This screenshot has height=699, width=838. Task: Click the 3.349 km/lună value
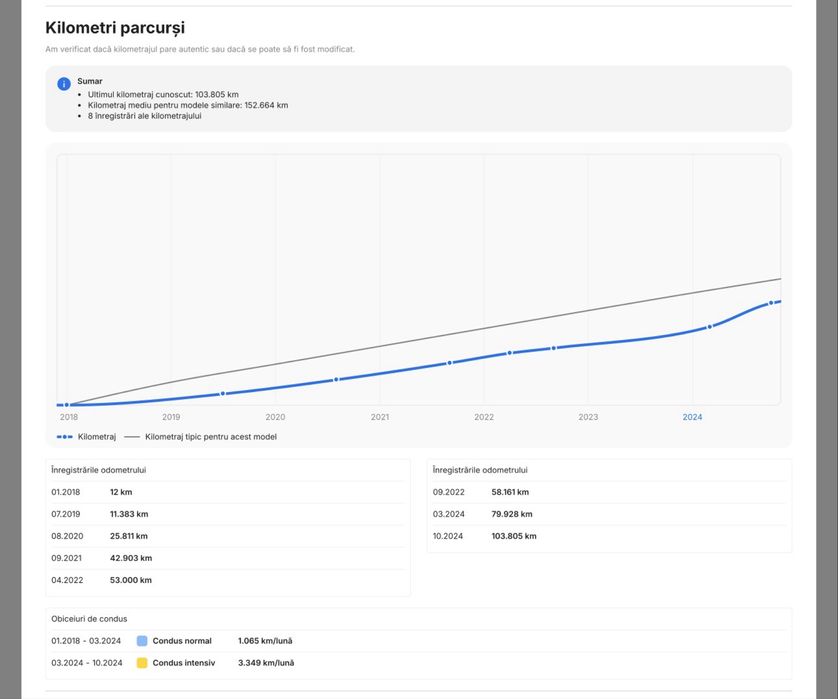pos(266,663)
